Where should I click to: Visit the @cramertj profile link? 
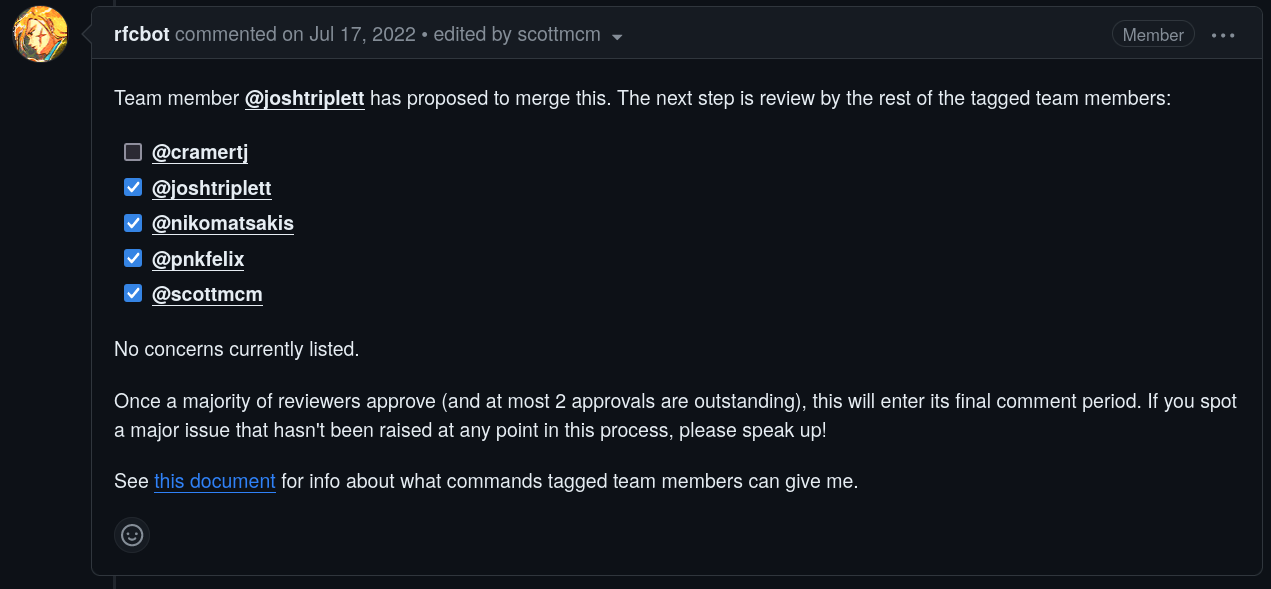(200, 153)
